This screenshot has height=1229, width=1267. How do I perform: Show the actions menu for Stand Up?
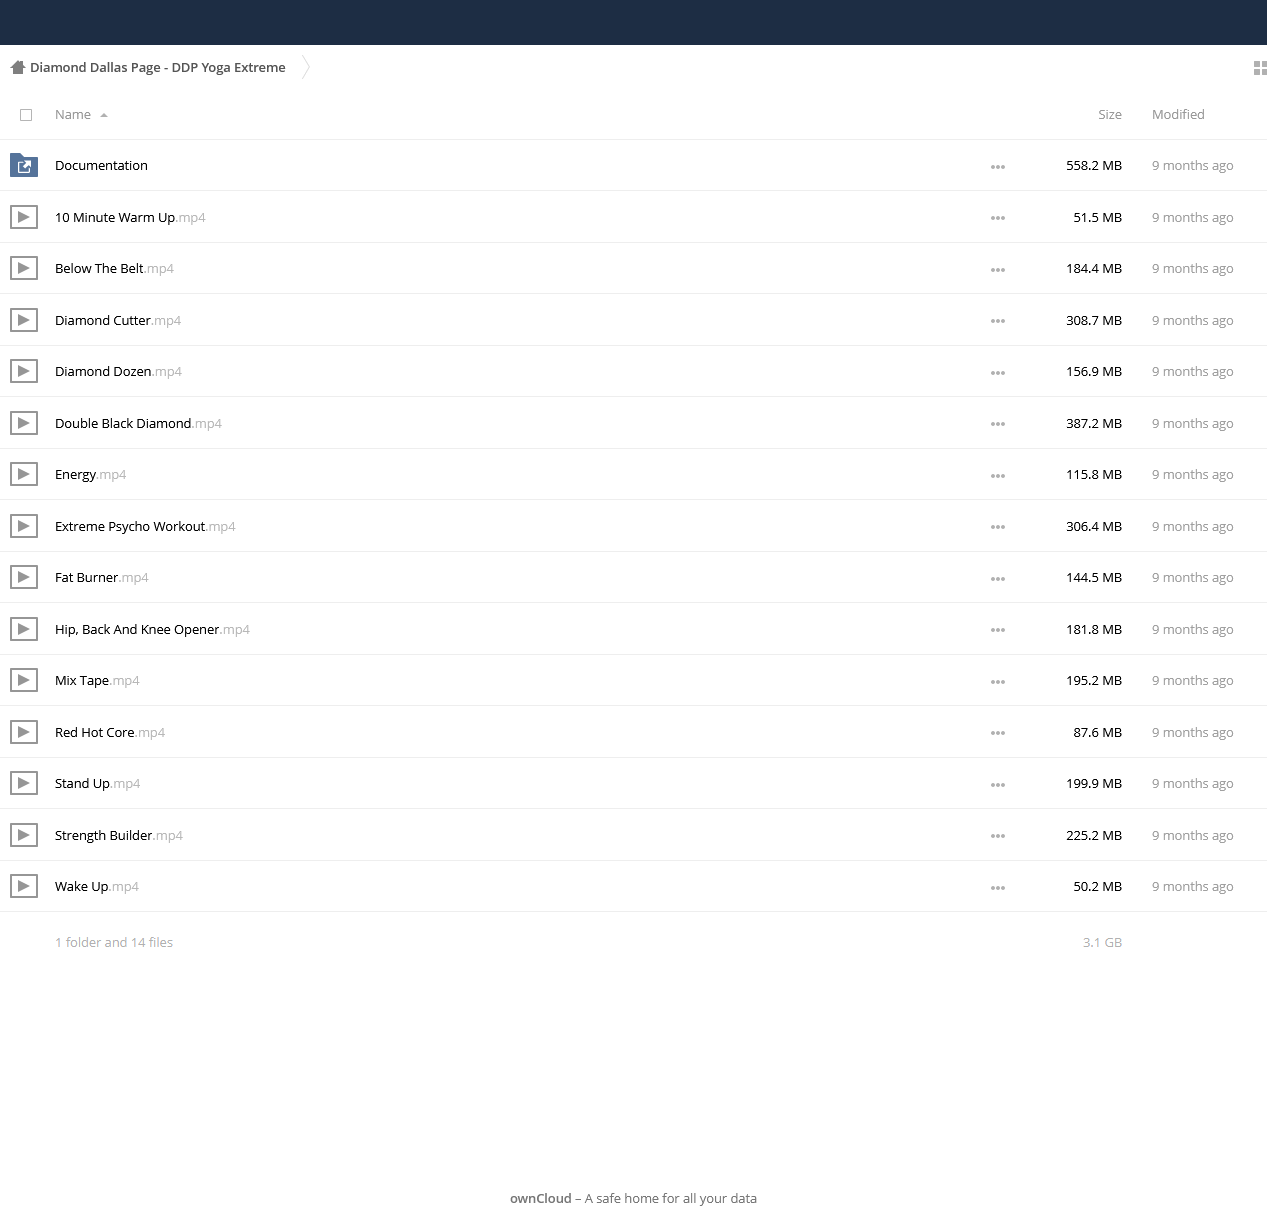tap(998, 785)
